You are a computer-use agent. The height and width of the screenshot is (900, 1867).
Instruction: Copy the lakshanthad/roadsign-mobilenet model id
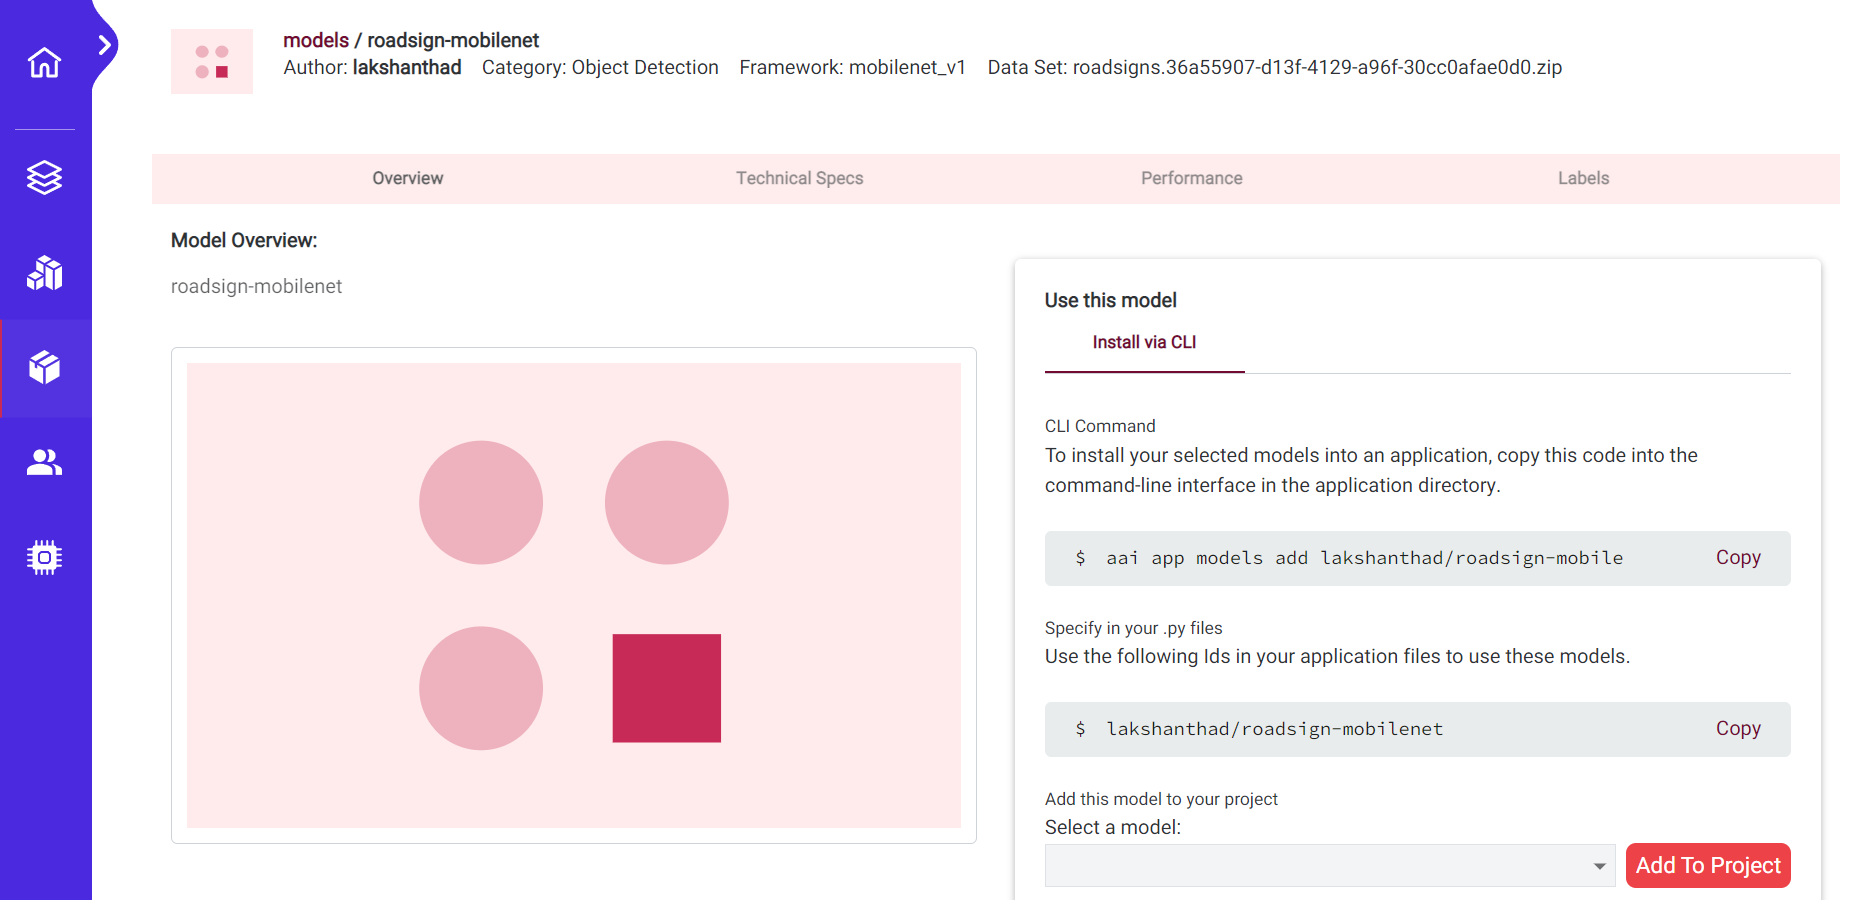(1738, 729)
